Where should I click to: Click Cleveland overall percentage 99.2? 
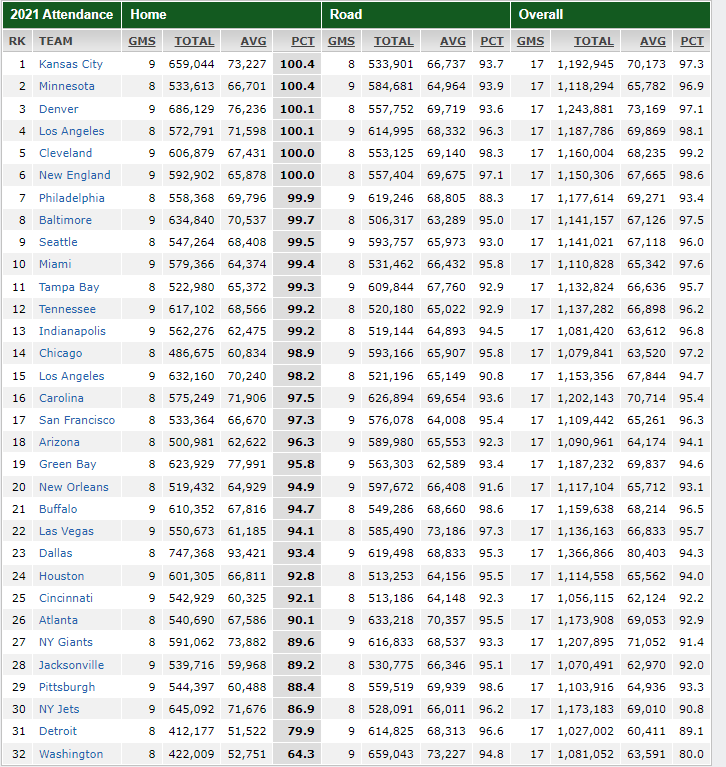pyautogui.click(x=691, y=153)
